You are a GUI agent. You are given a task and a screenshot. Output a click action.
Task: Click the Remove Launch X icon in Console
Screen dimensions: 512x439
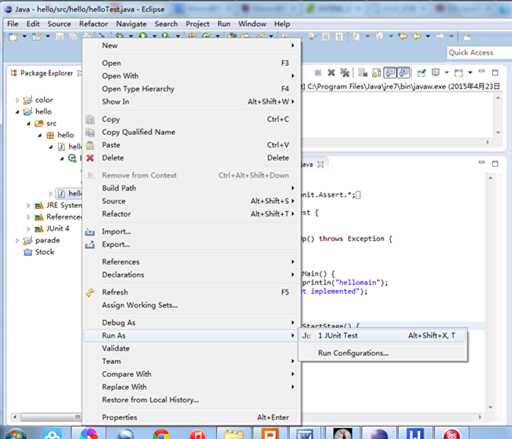[x=331, y=72]
